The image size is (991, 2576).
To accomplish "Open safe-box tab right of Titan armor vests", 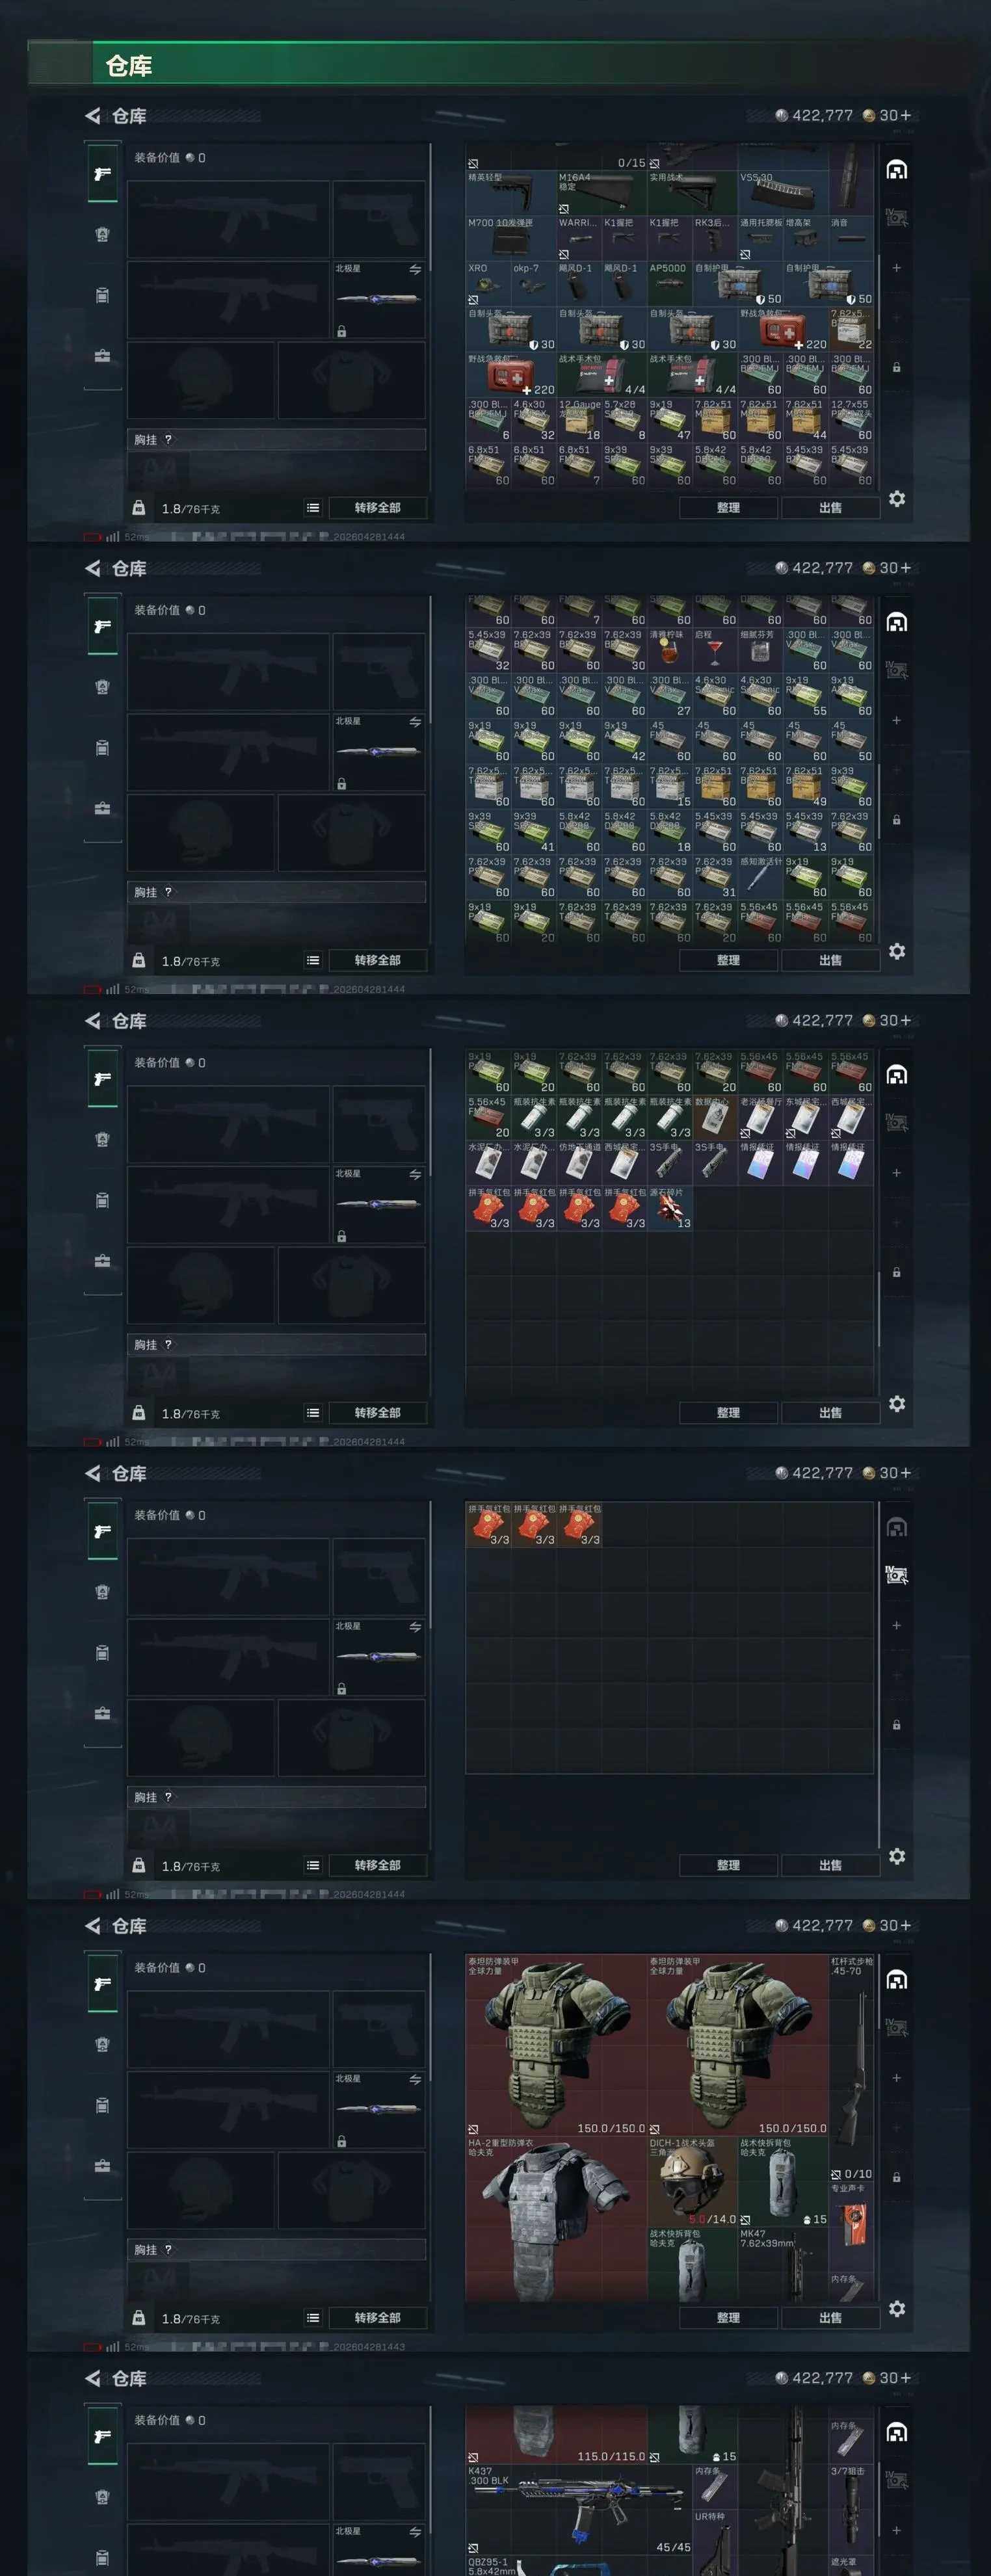I will tap(897, 1980).
